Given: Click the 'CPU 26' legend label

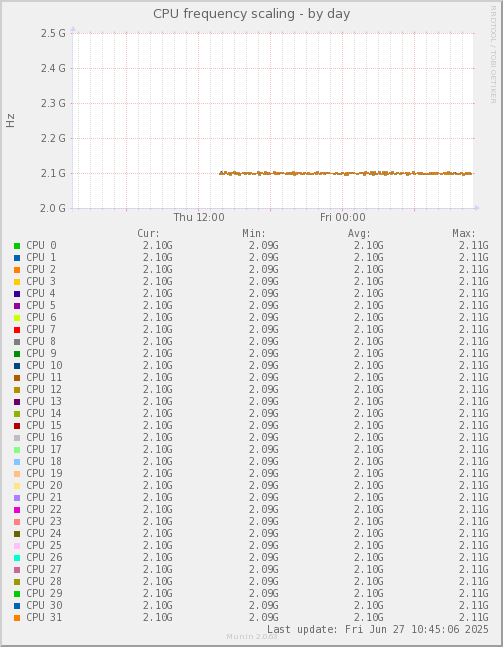Looking at the screenshot, I should [x=44, y=557].
